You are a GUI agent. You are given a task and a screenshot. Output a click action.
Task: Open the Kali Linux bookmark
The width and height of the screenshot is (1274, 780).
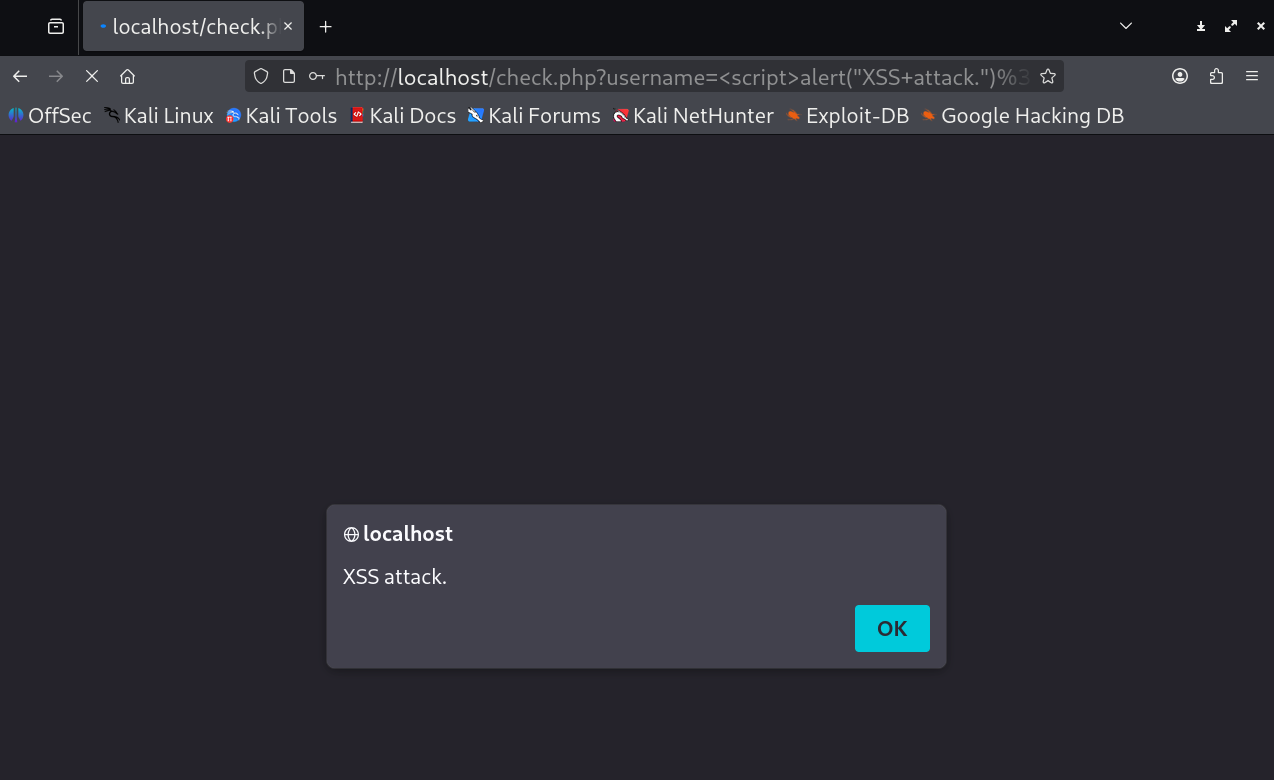click(x=159, y=116)
